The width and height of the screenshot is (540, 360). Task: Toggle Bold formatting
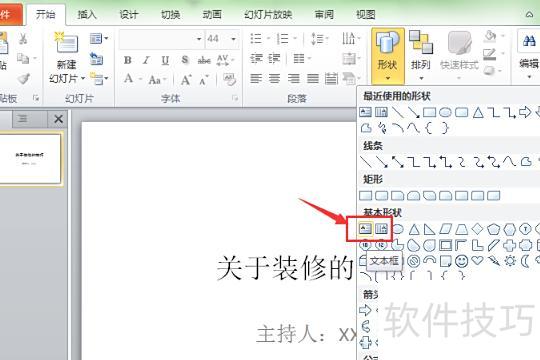[128, 60]
